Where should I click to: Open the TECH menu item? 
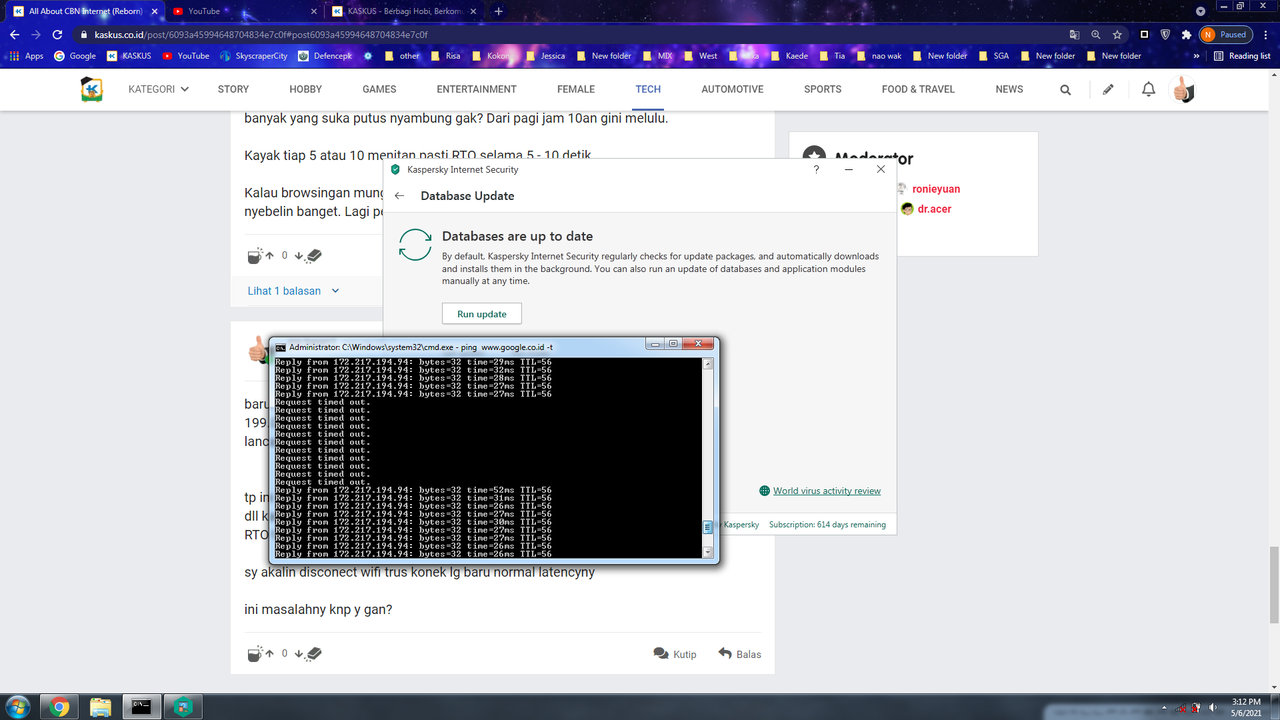click(648, 89)
